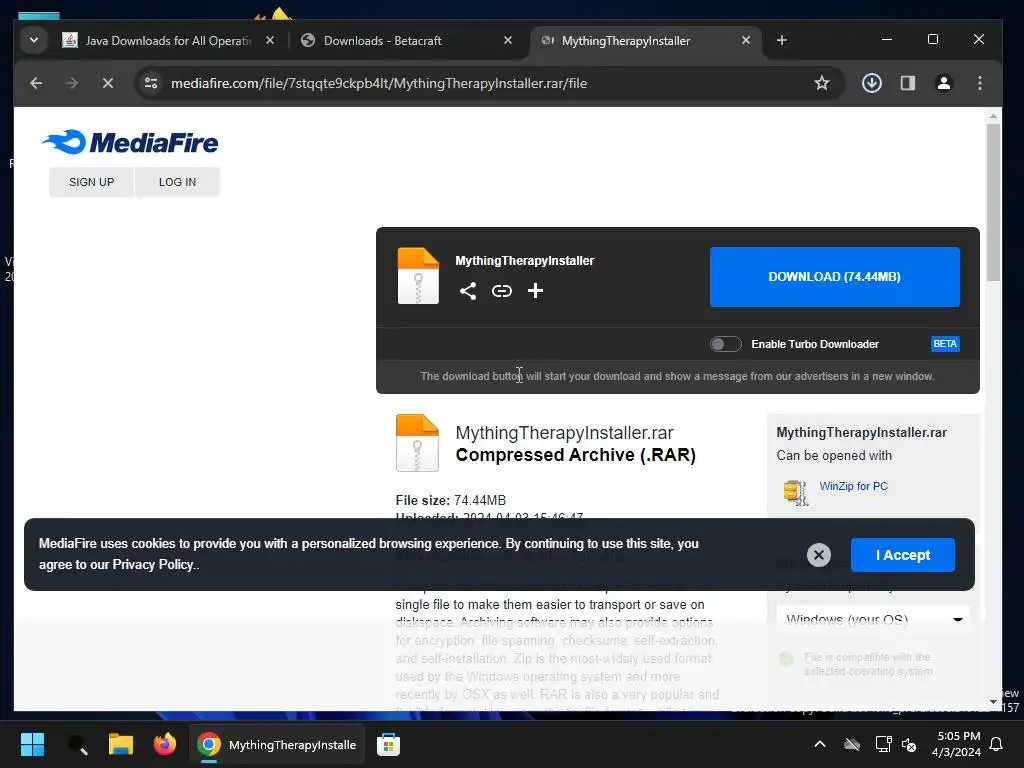
Task: Click the WinZip icon
Action: [796, 492]
